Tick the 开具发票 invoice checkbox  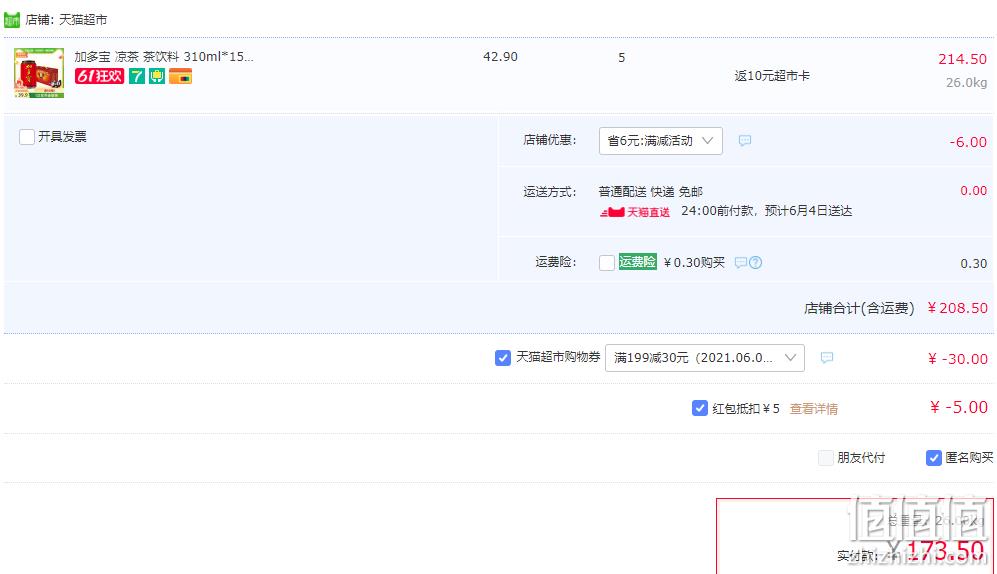click(27, 137)
